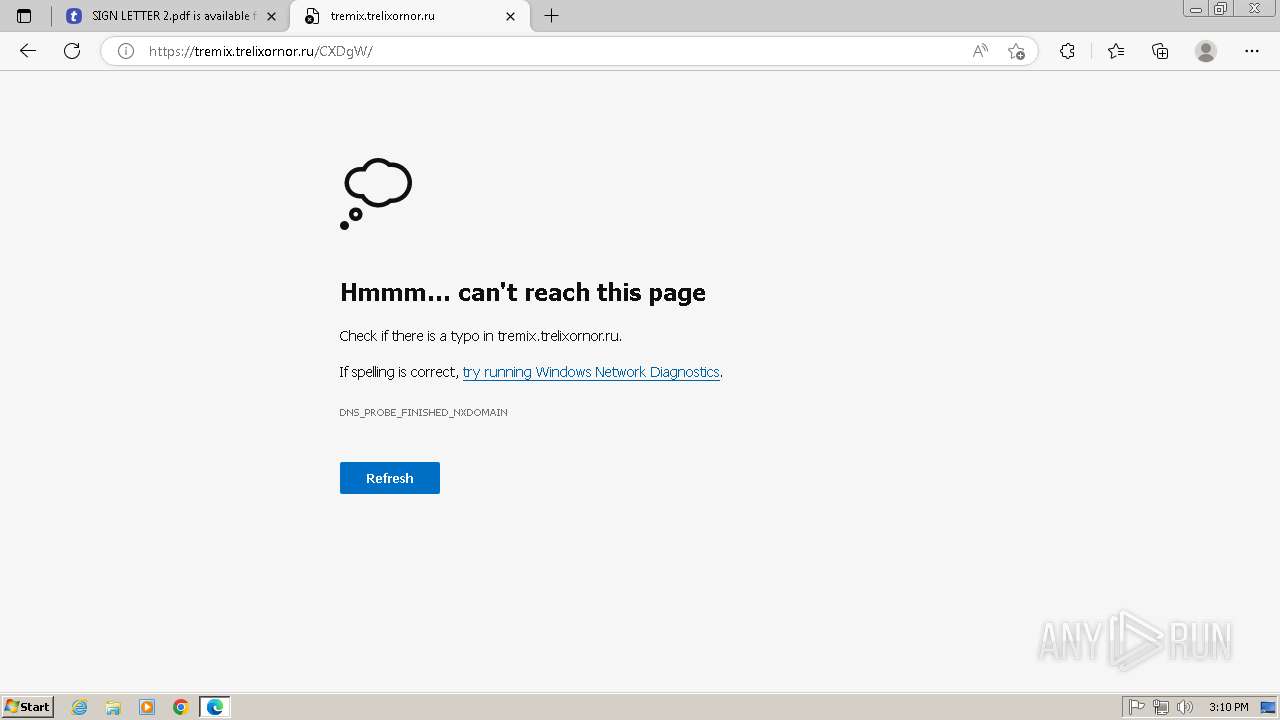Image resolution: width=1280 pixels, height=720 pixels.
Task: Click Show desktop icon by the clock
Action: tap(1268, 707)
